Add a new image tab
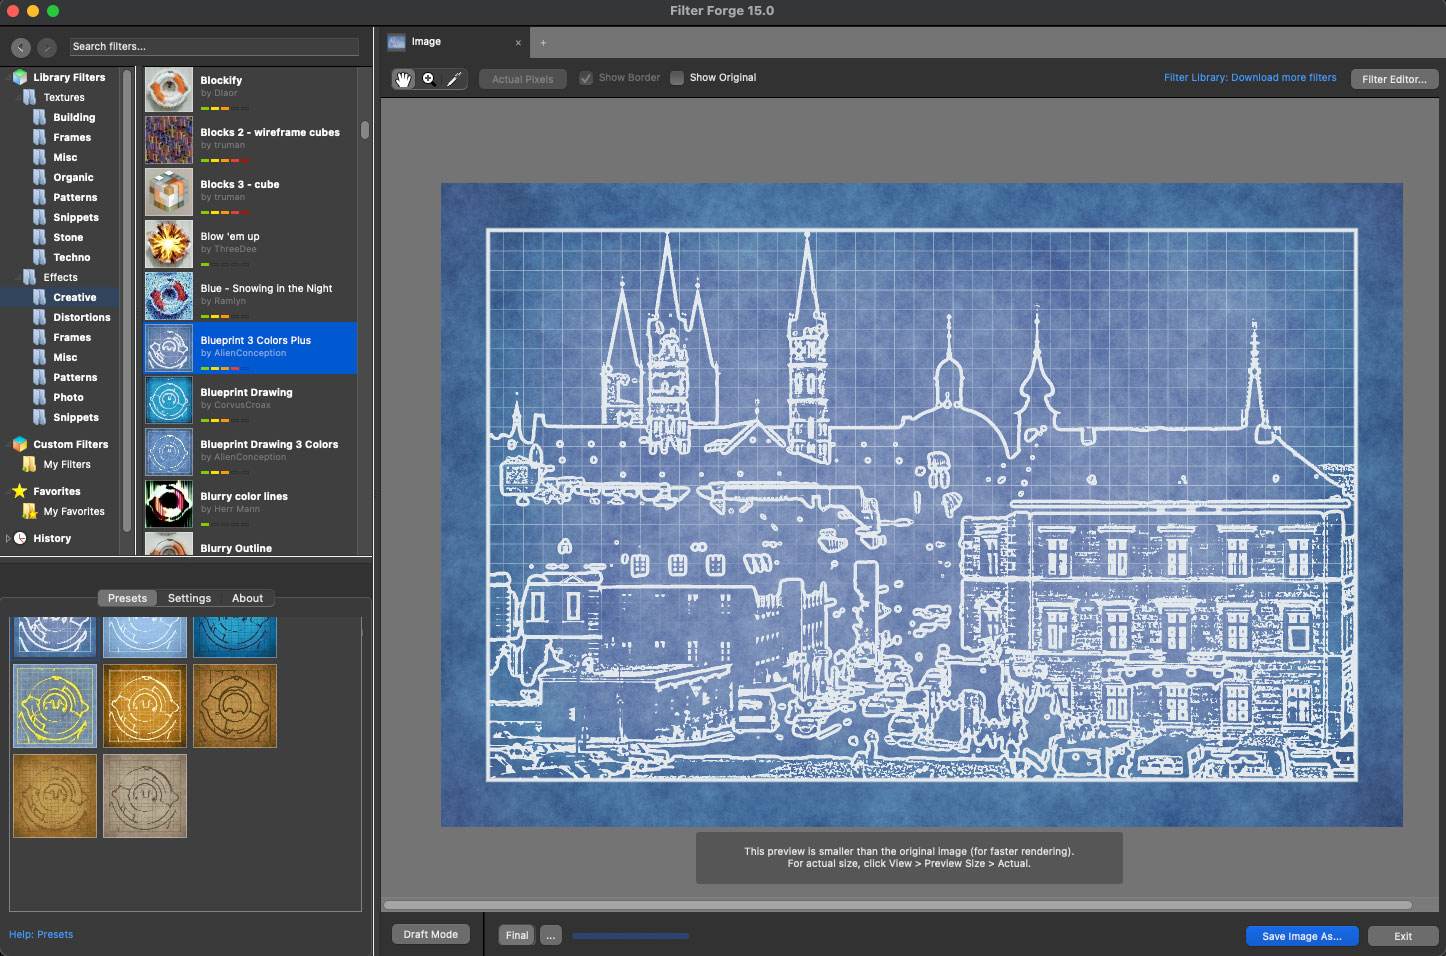This screenshot has height=956, width=1446. tap(543, 42)
